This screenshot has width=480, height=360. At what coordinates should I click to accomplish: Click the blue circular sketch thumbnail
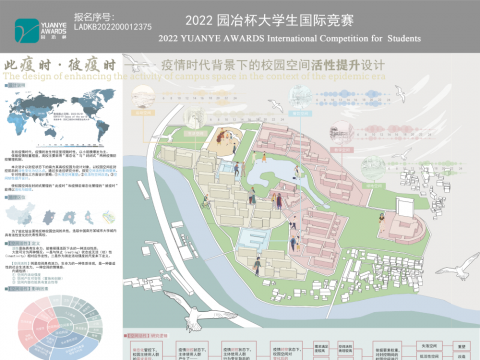(300, 97)
